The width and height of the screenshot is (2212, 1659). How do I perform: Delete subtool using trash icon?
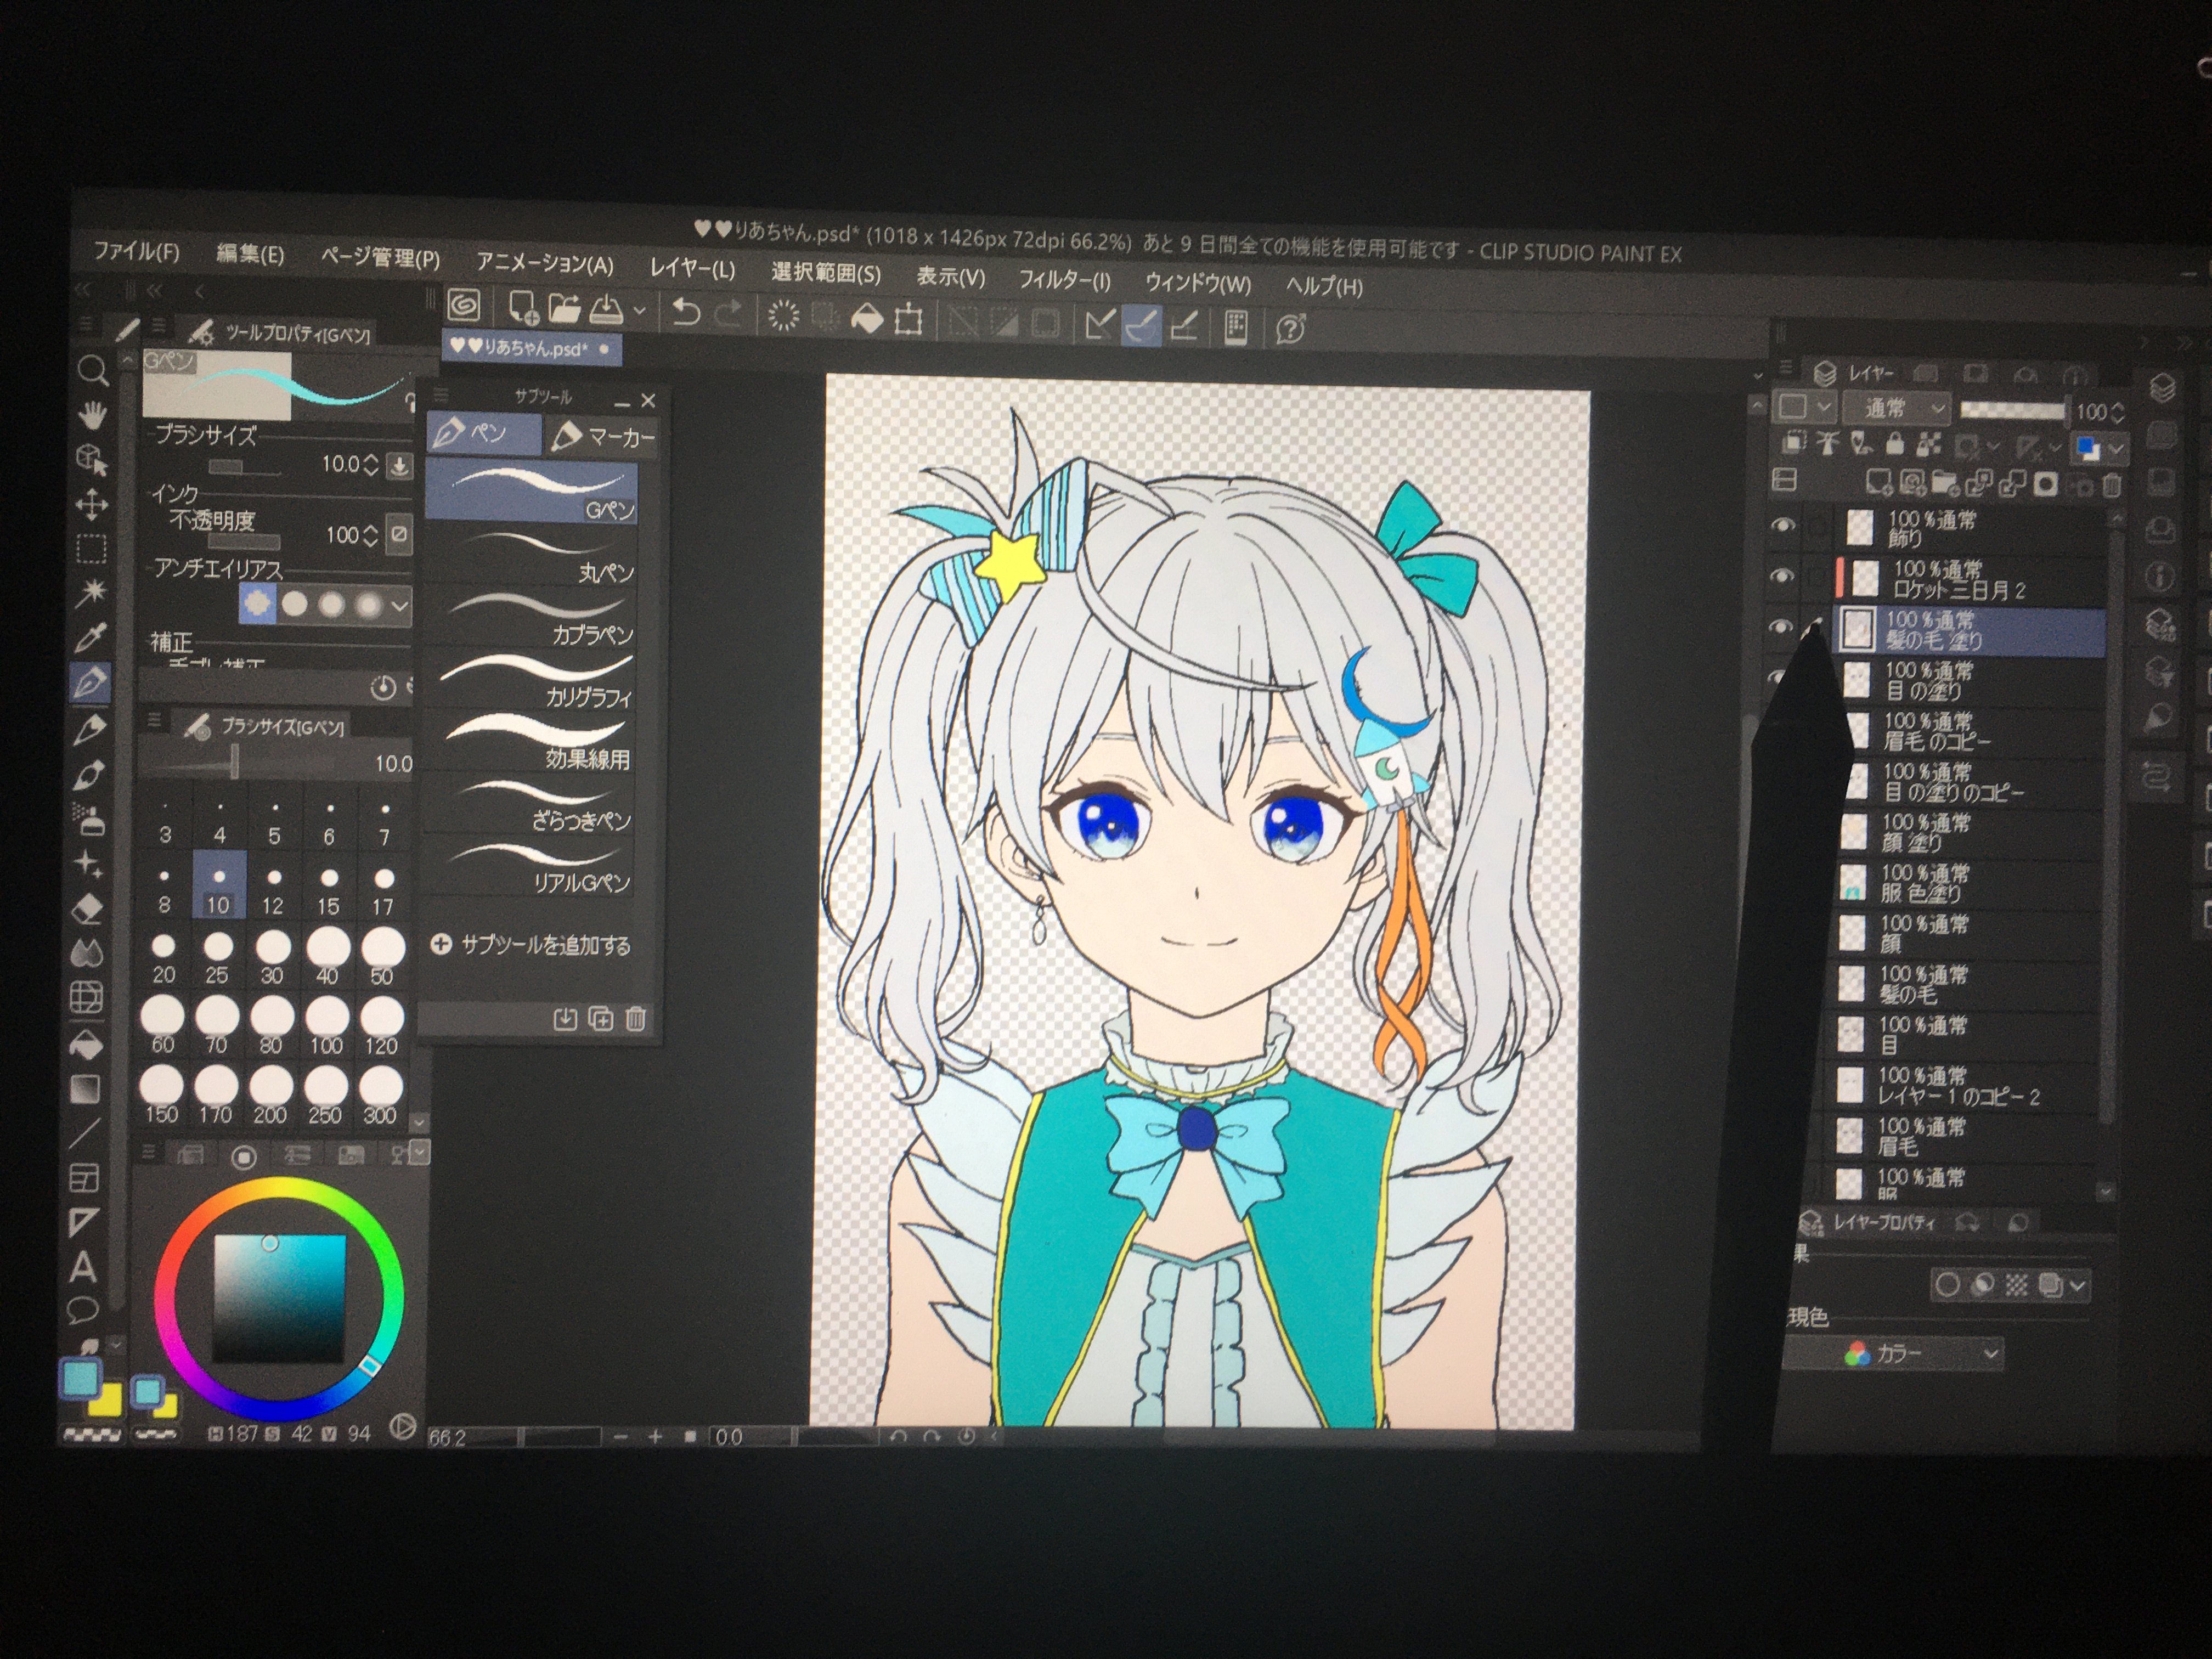coord(636,1018)
